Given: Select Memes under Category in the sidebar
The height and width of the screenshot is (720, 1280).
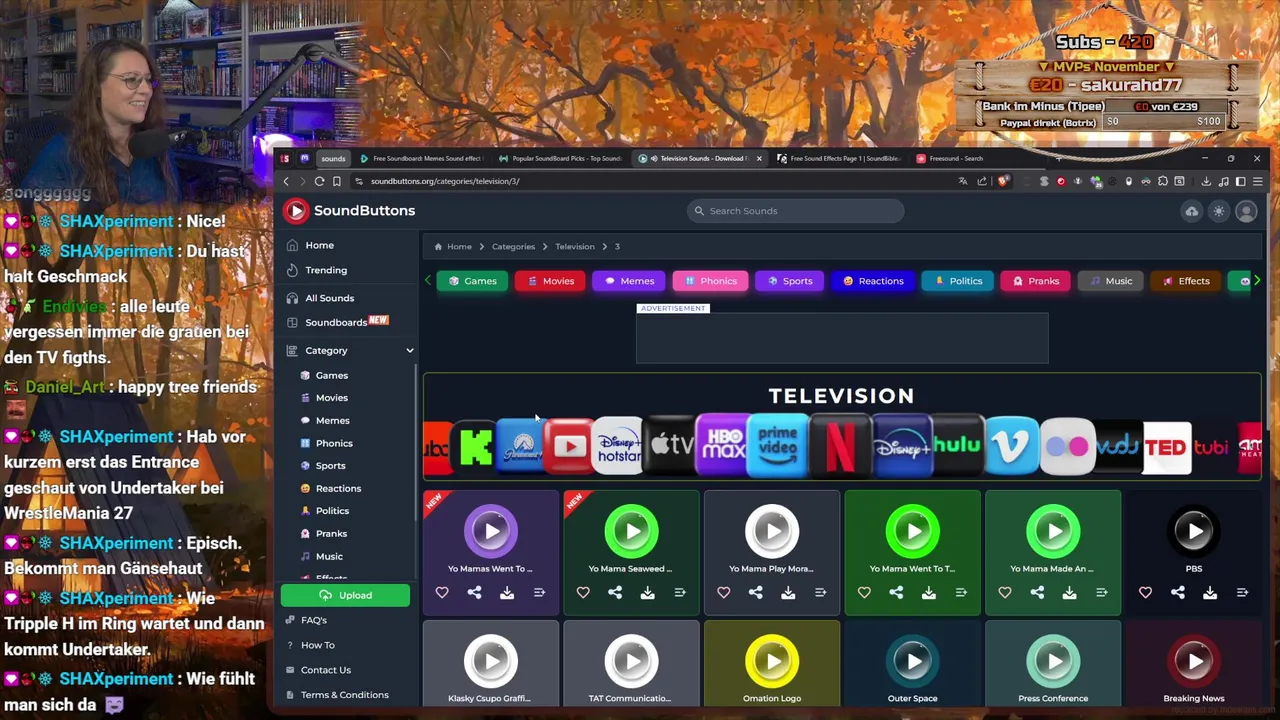Looking at the screenshot, I should pyautogui.click(x=332, y=421).
